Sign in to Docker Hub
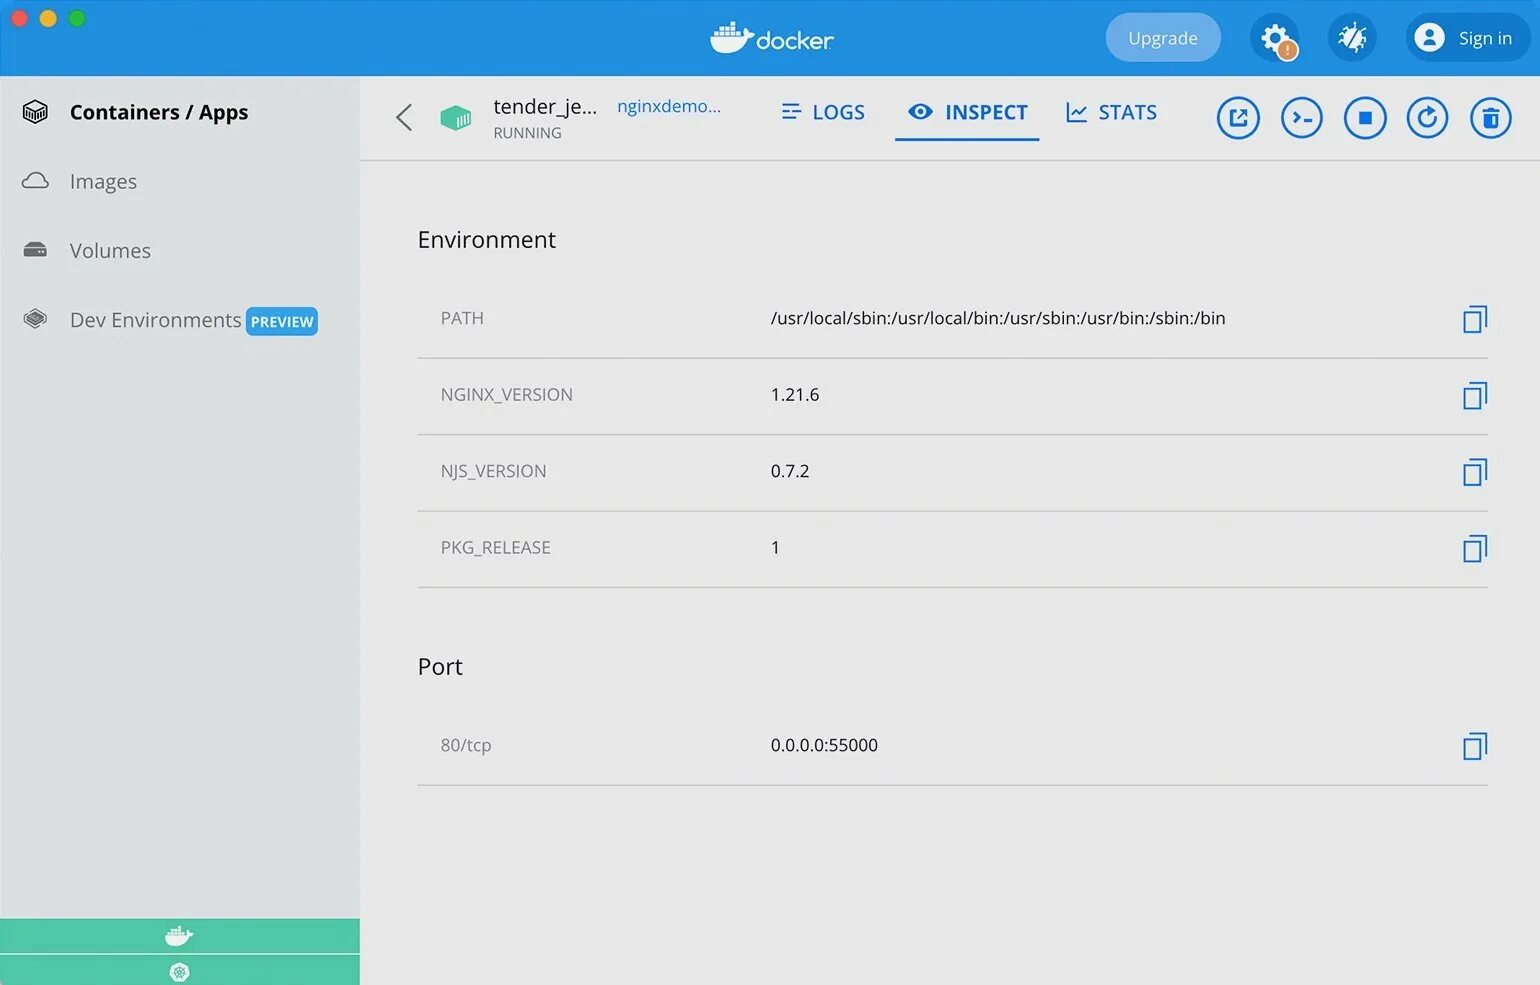Screen dimensions: 1540x985 pos(1467,37)
